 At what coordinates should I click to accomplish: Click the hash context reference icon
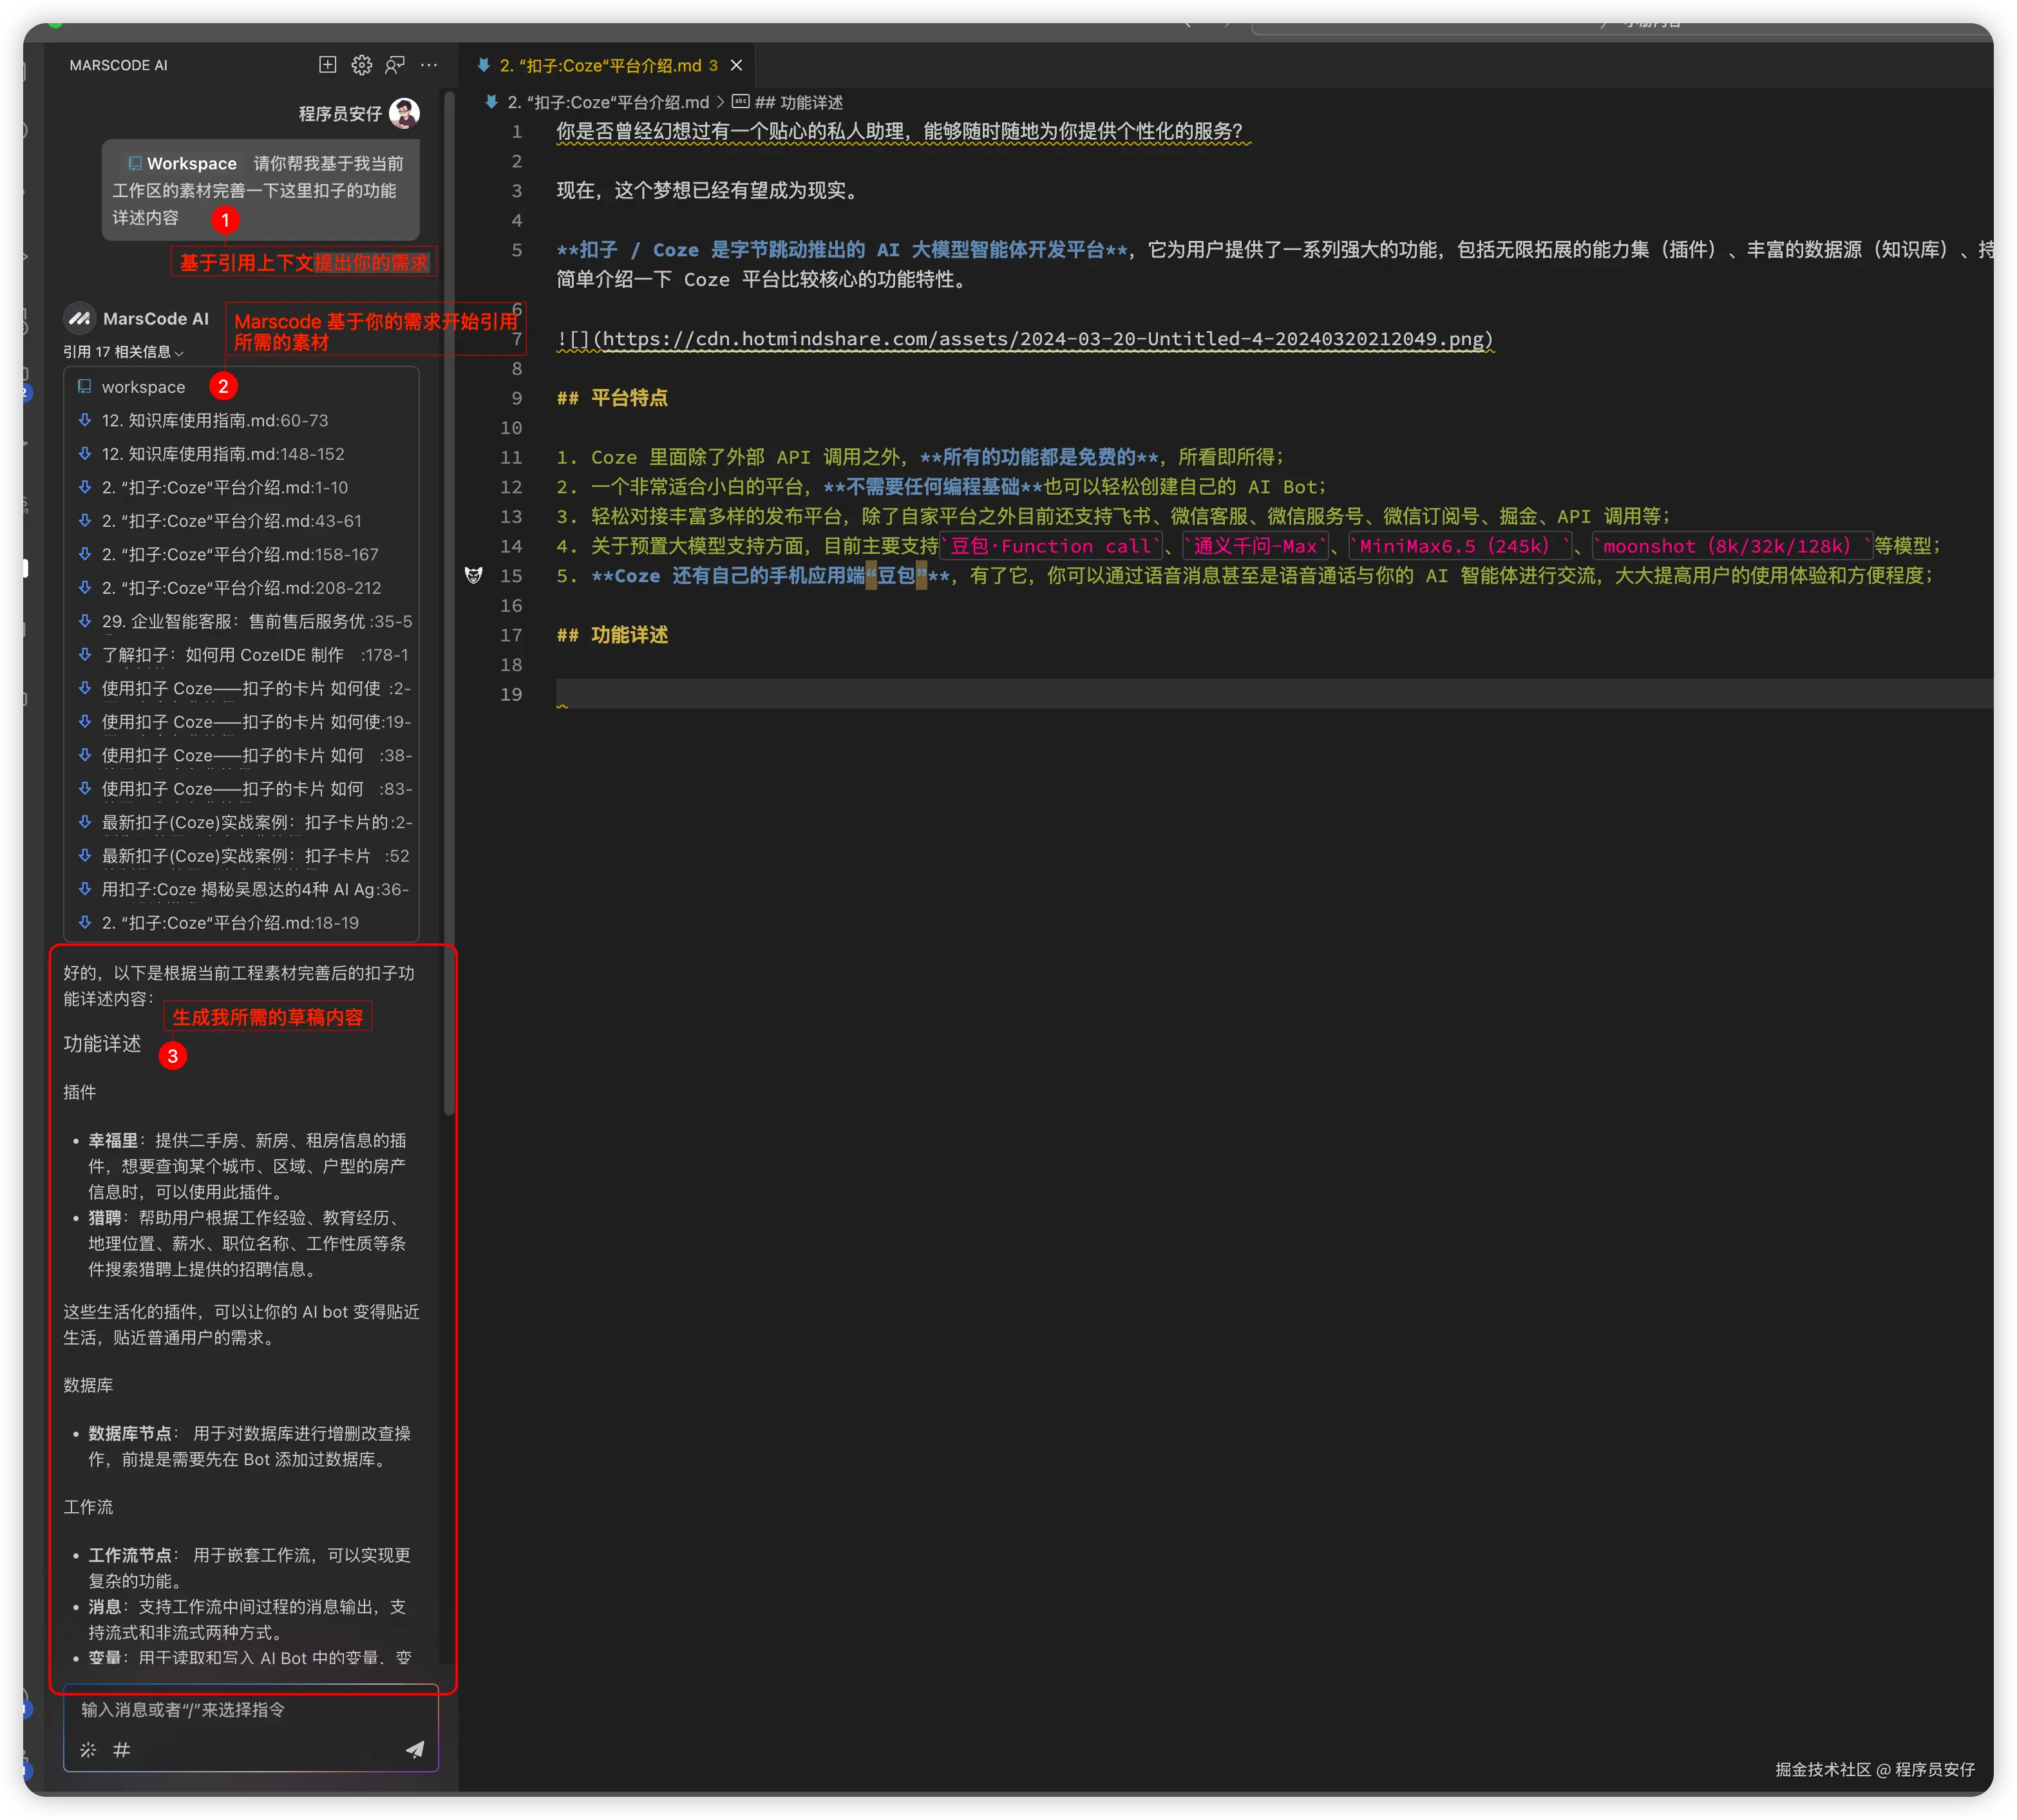121,1749
